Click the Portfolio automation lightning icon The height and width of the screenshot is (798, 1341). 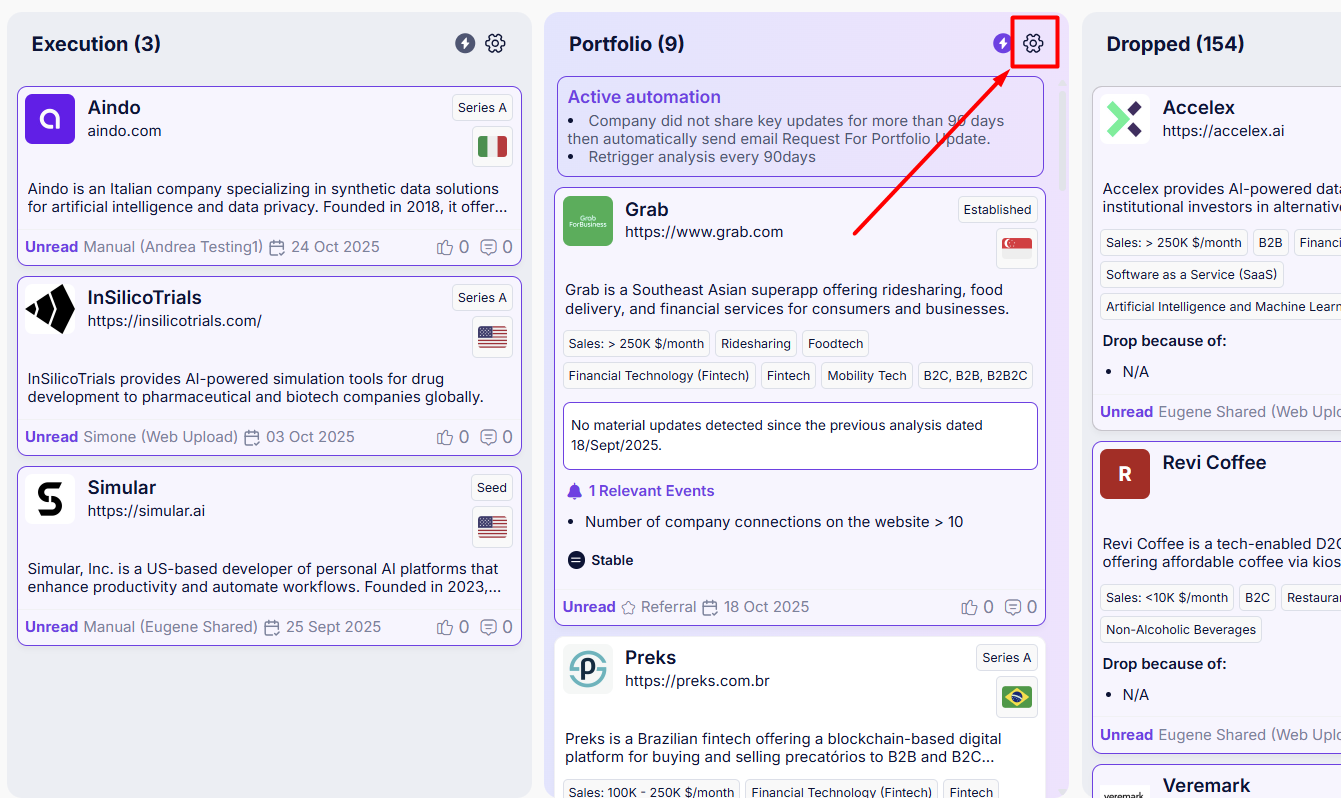pos(1002,43)
